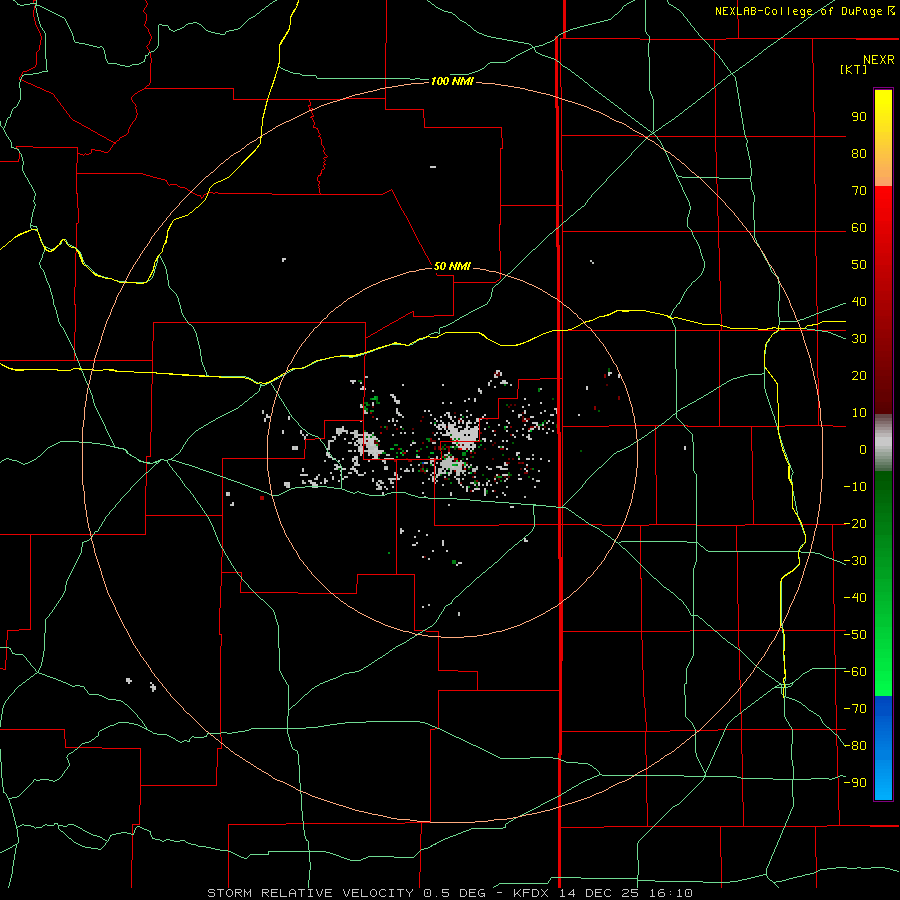This screenshot has height=900, width=900.
Task: Click the -70 value on the velocity scale
Action: click(855, 709)
